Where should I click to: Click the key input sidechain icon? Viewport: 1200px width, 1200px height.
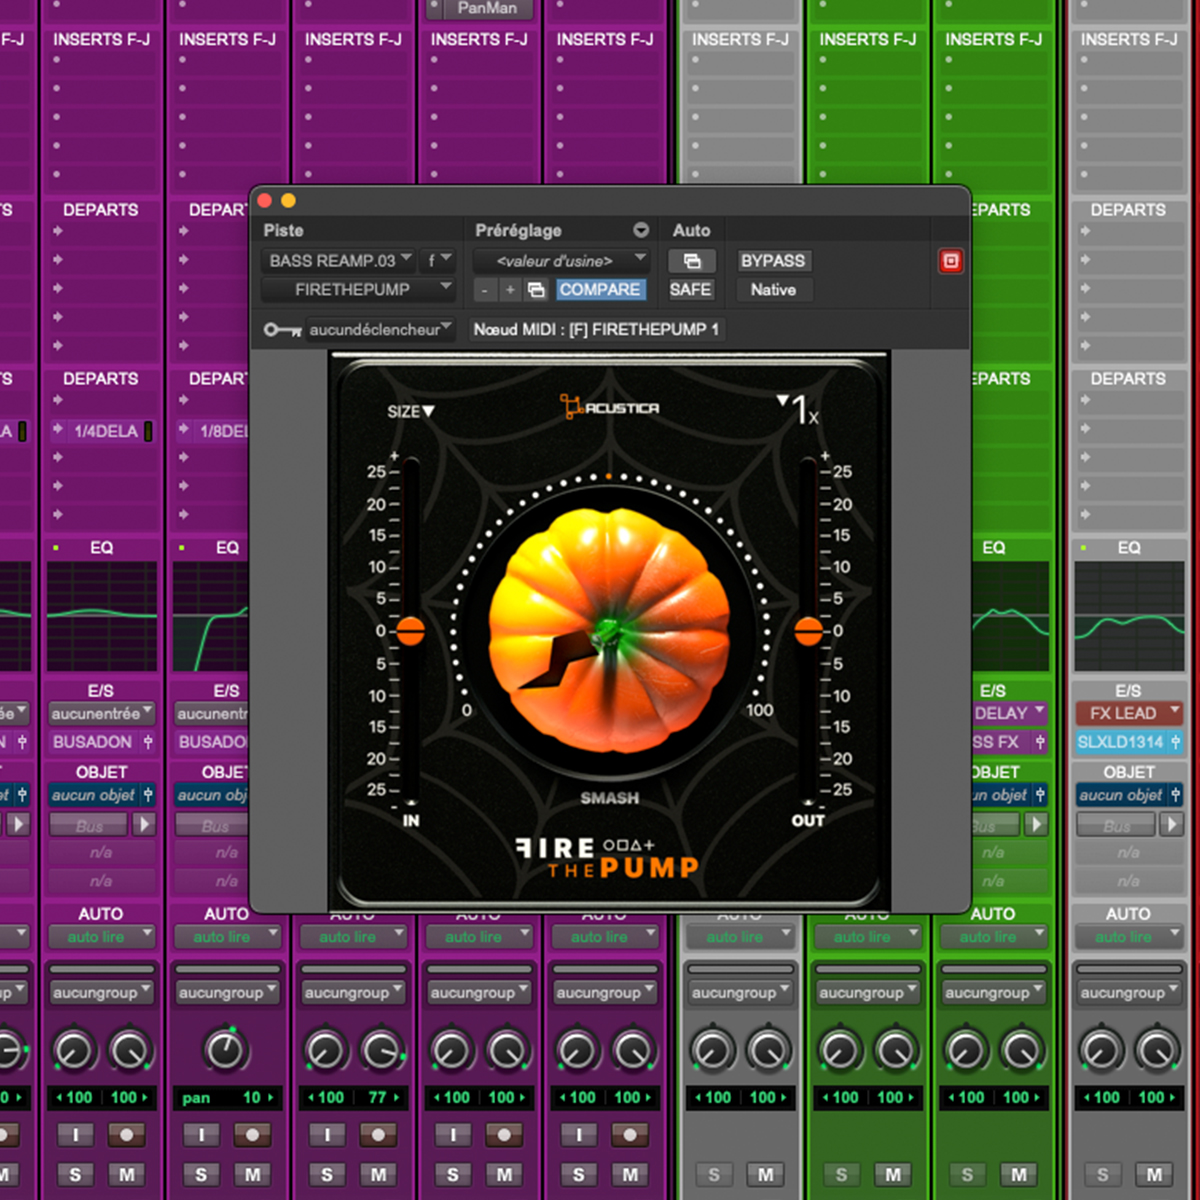(281, 329)
